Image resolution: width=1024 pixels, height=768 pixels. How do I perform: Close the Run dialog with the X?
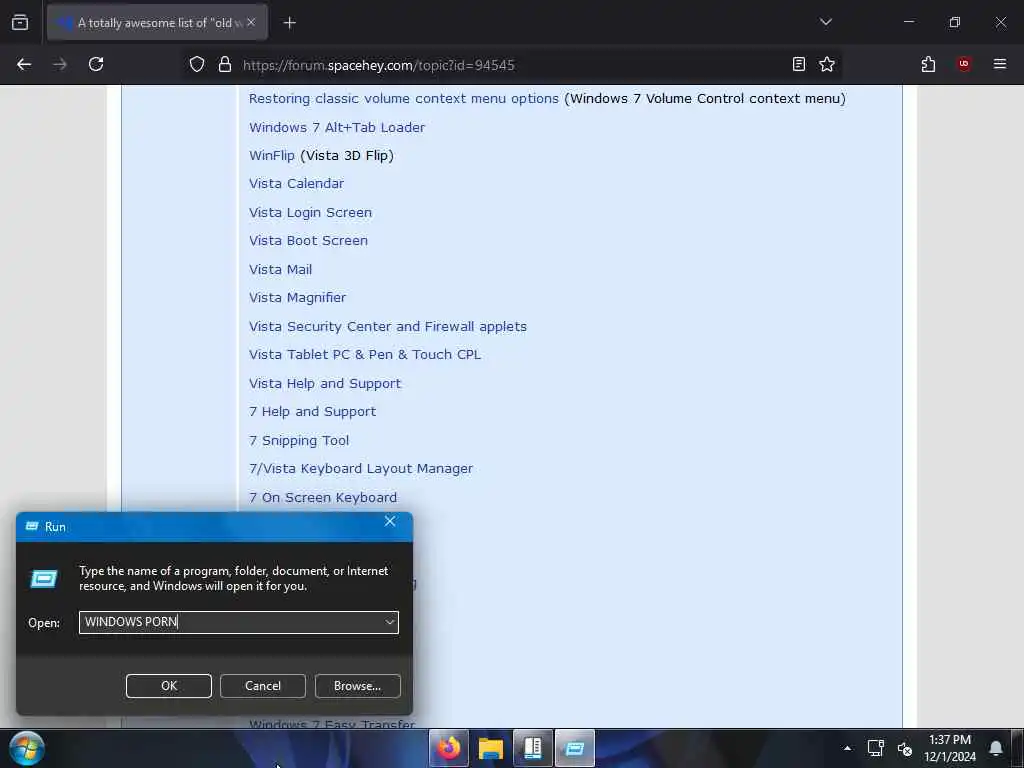[390, 521]
